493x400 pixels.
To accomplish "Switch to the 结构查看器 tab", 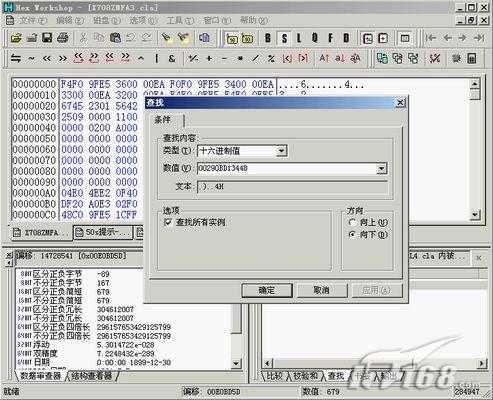I will [92, 376].
